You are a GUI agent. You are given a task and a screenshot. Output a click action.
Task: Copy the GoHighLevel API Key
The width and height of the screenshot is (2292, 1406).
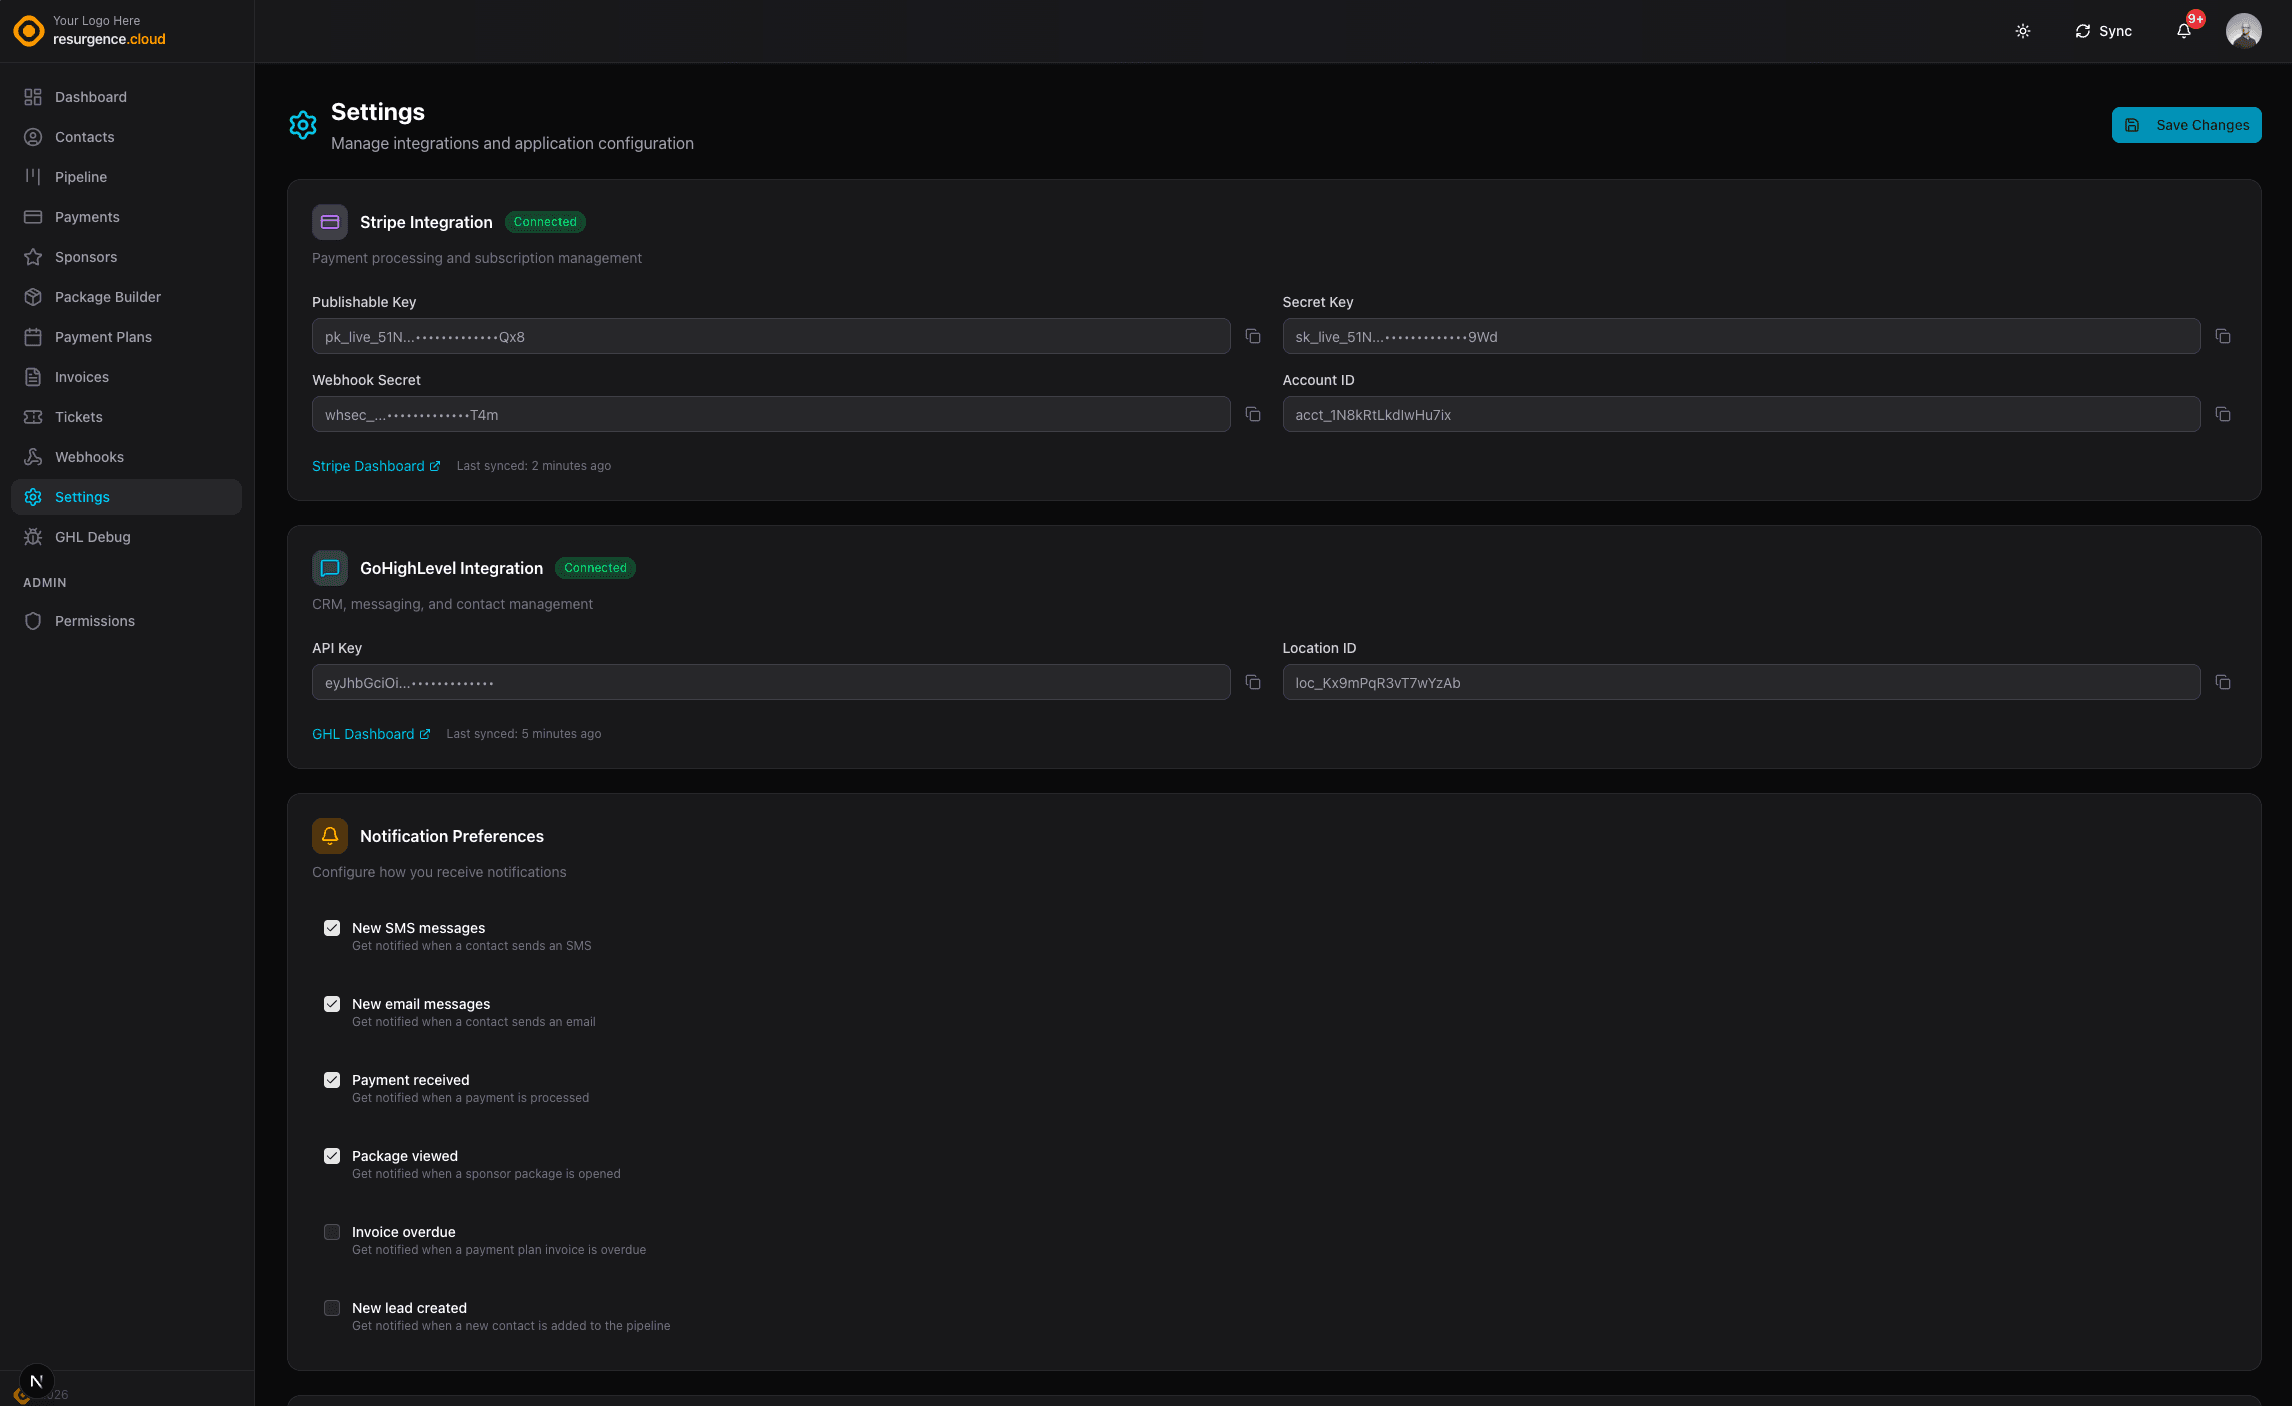click(1253, 682)
